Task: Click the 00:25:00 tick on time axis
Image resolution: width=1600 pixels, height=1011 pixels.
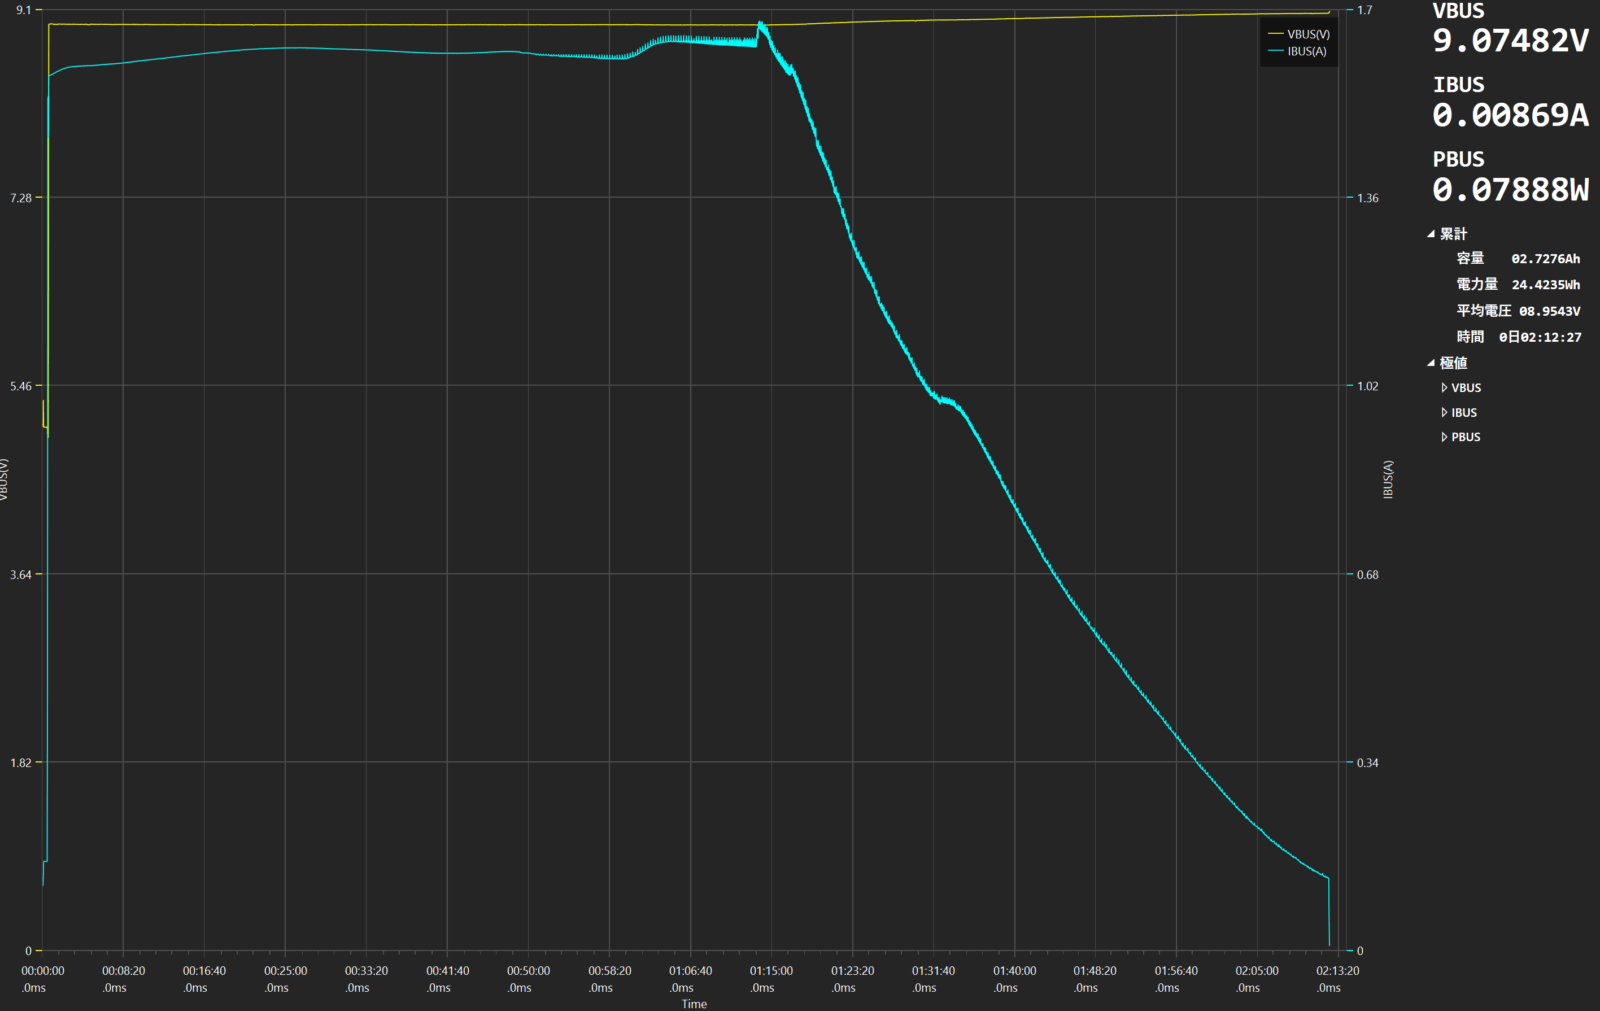Action: click(285, 971)
